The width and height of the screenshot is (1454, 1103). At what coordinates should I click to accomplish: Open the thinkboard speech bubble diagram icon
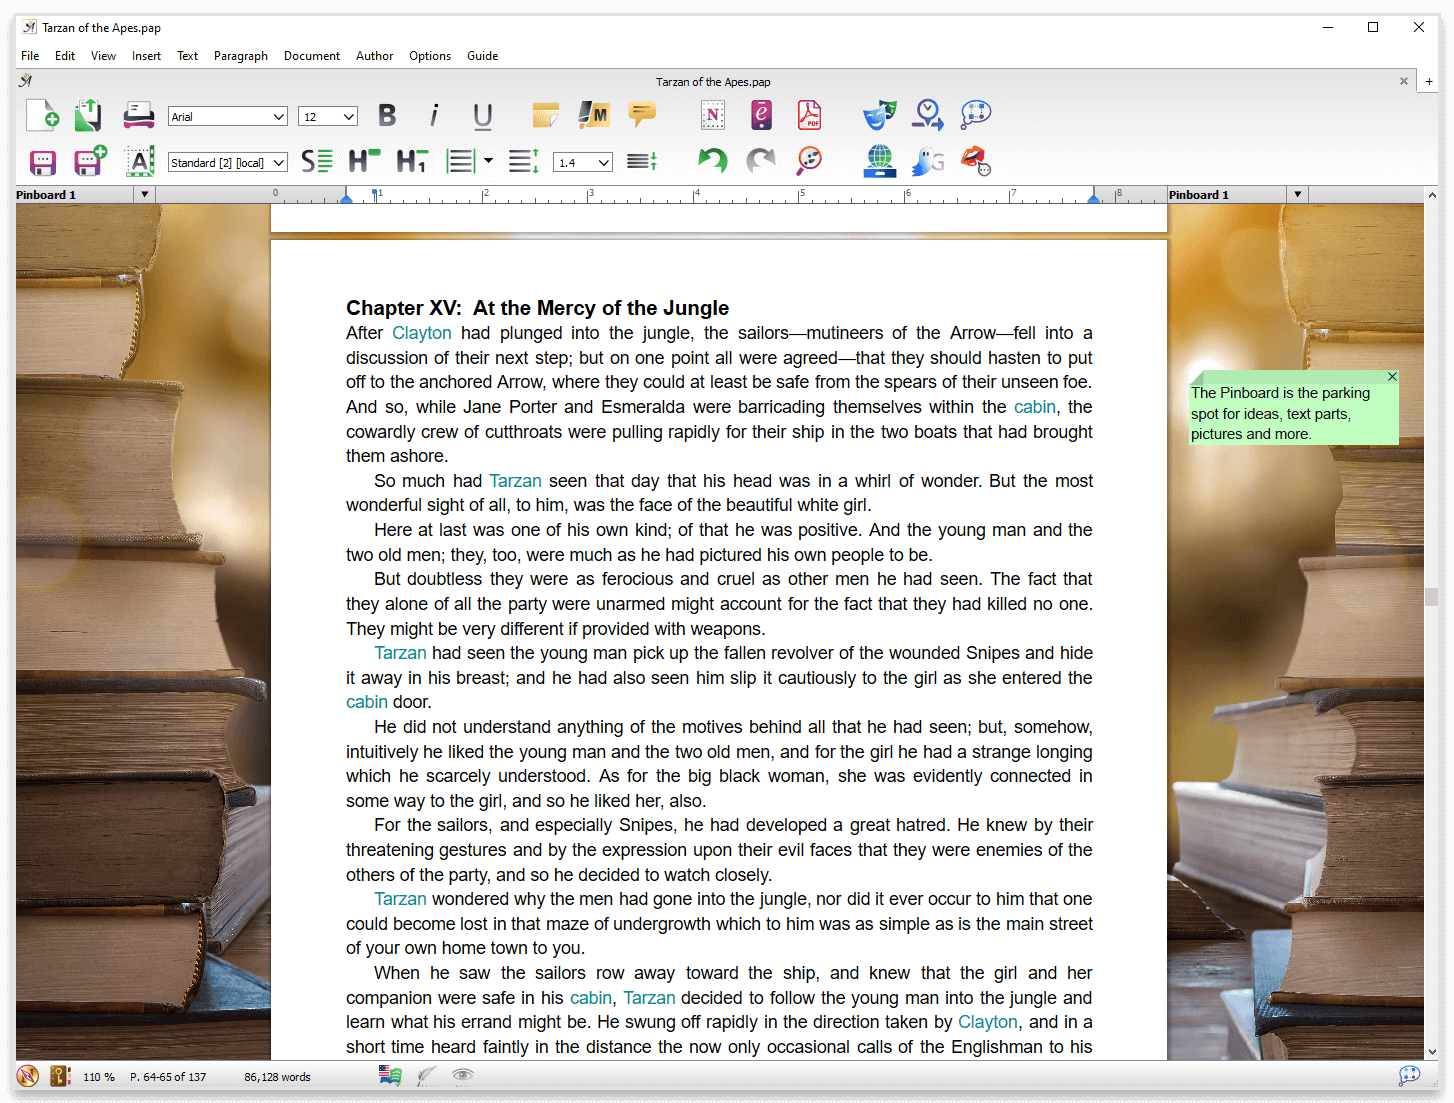976,115
